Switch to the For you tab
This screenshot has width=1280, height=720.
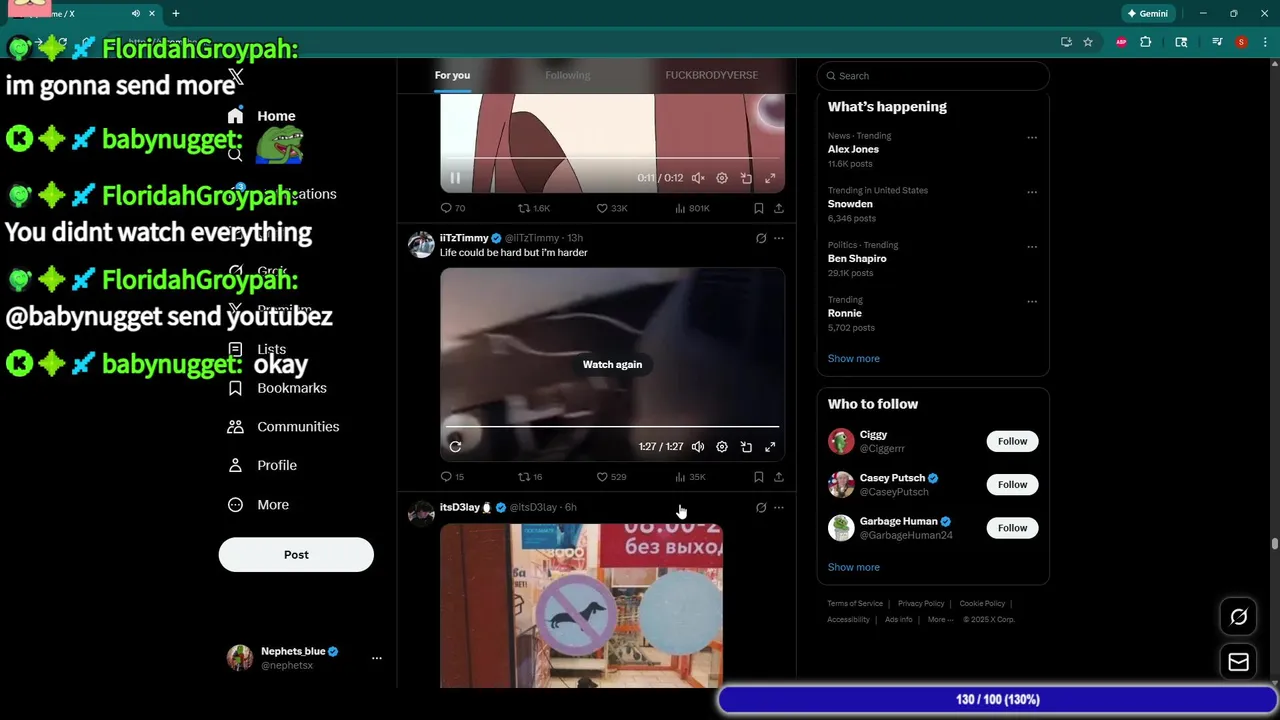coord(452,75)
